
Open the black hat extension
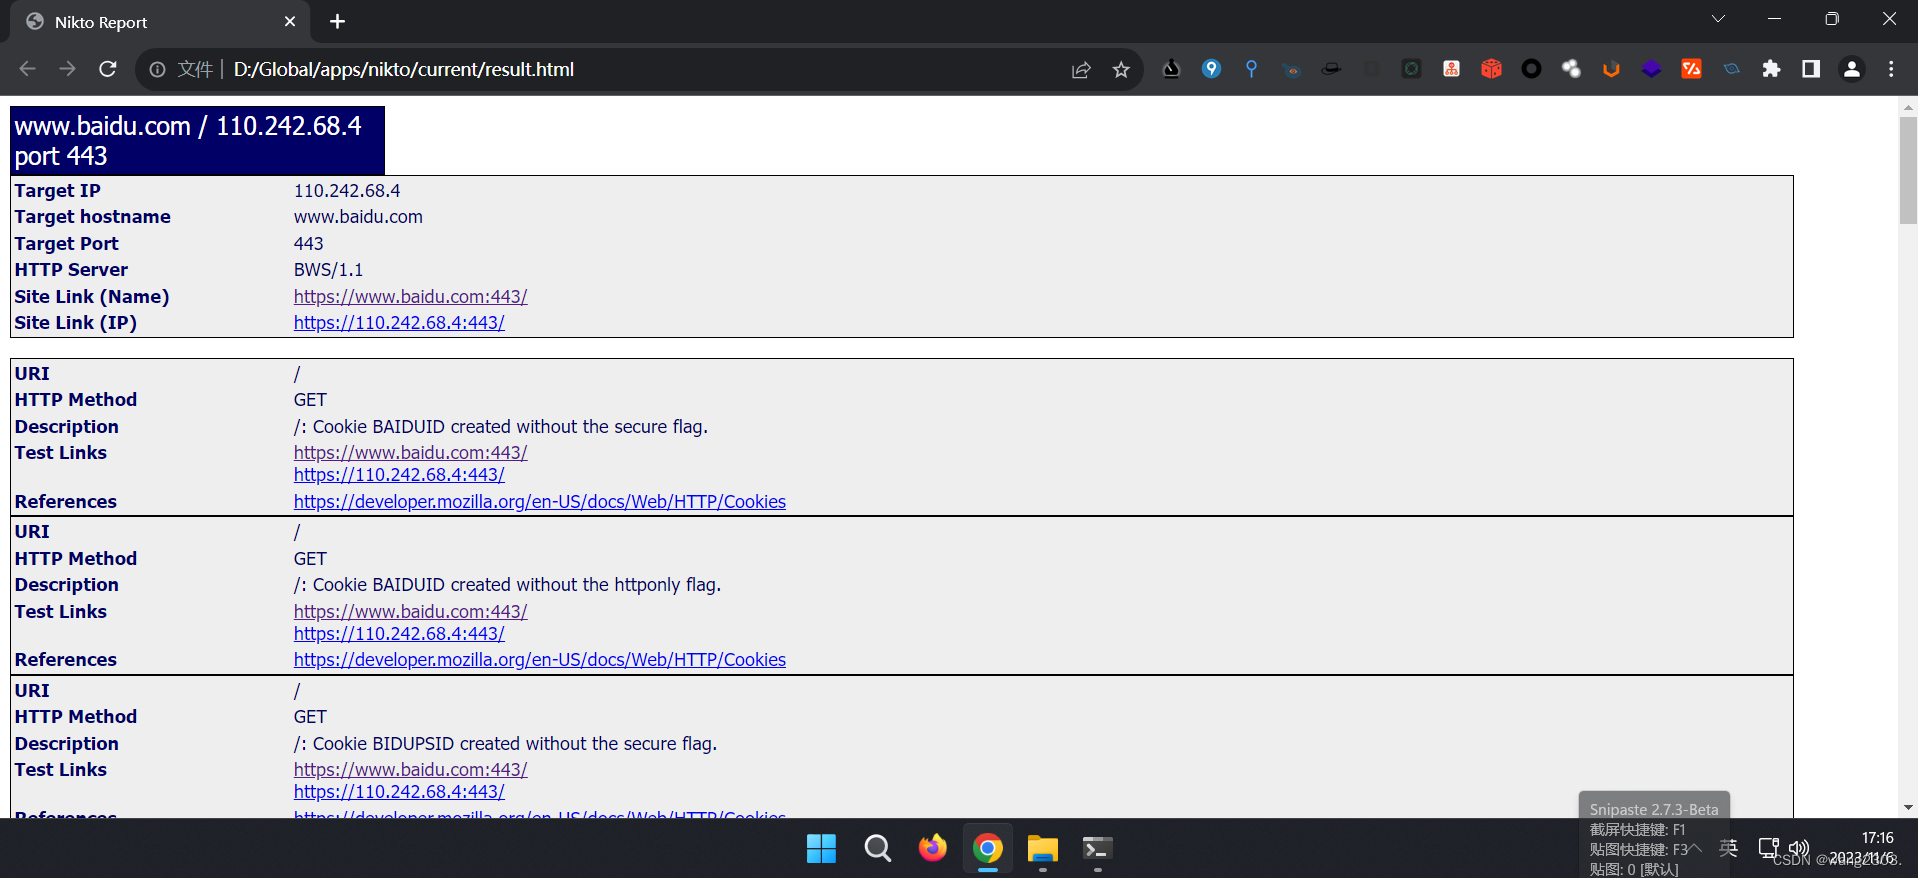(1332, 69)
